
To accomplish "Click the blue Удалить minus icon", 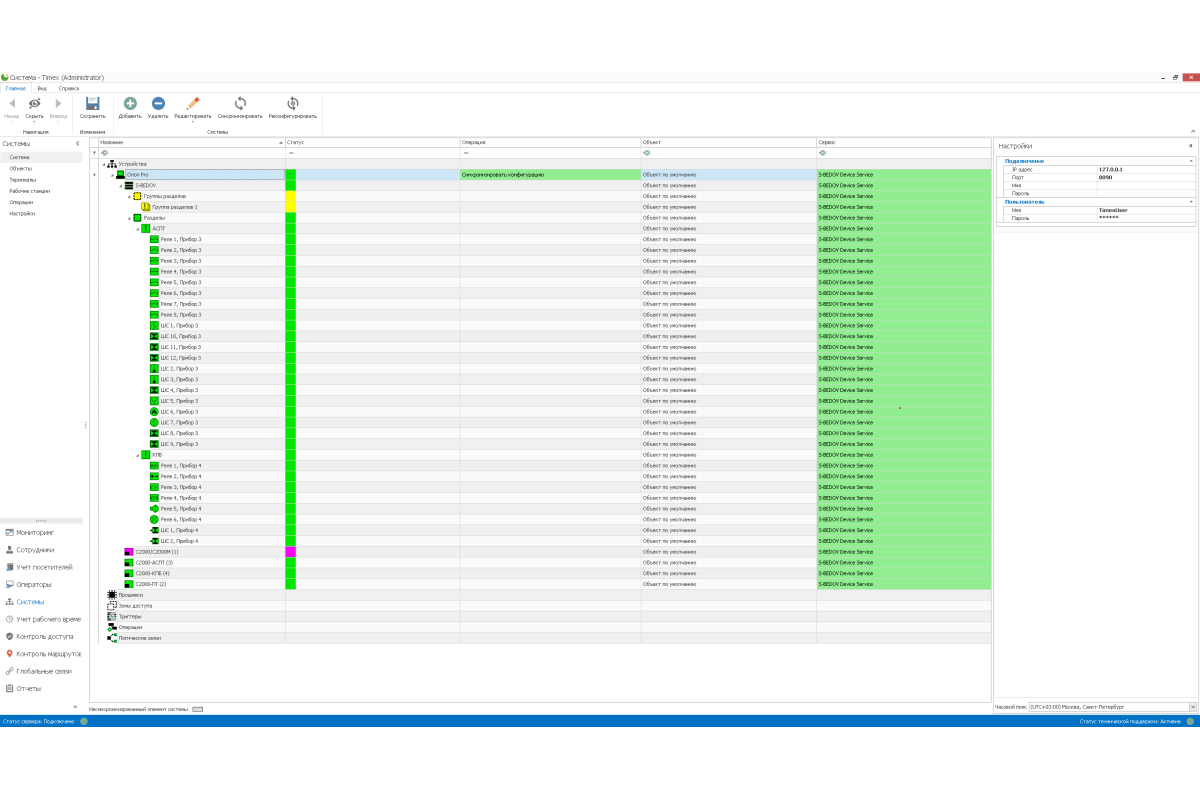I will 158,103.
